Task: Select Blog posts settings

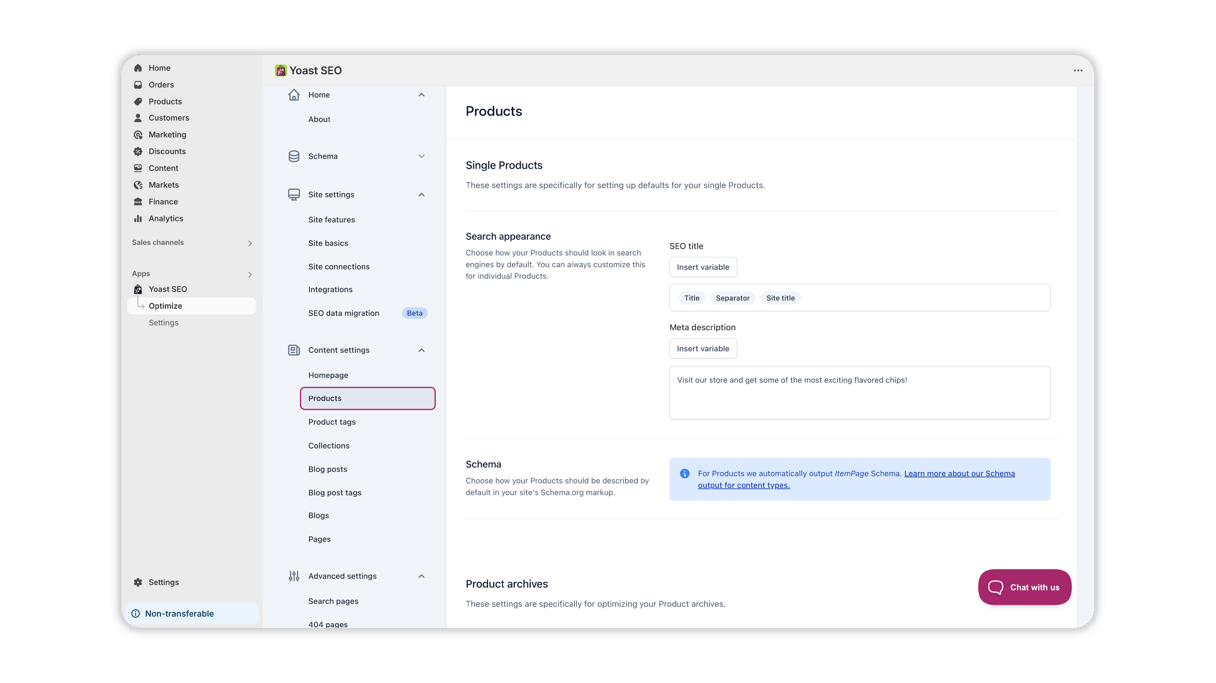Action: point(328,469)
